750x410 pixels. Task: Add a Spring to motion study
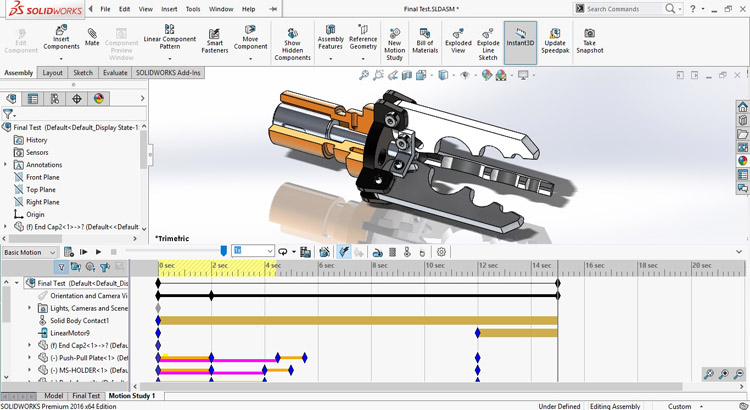[392, 252]
